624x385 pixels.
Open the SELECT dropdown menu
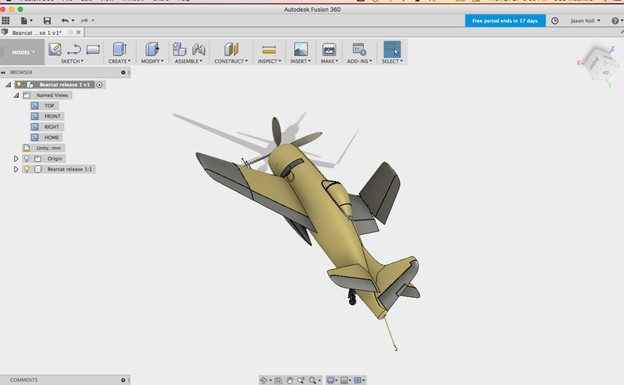[x=392, y=61]
